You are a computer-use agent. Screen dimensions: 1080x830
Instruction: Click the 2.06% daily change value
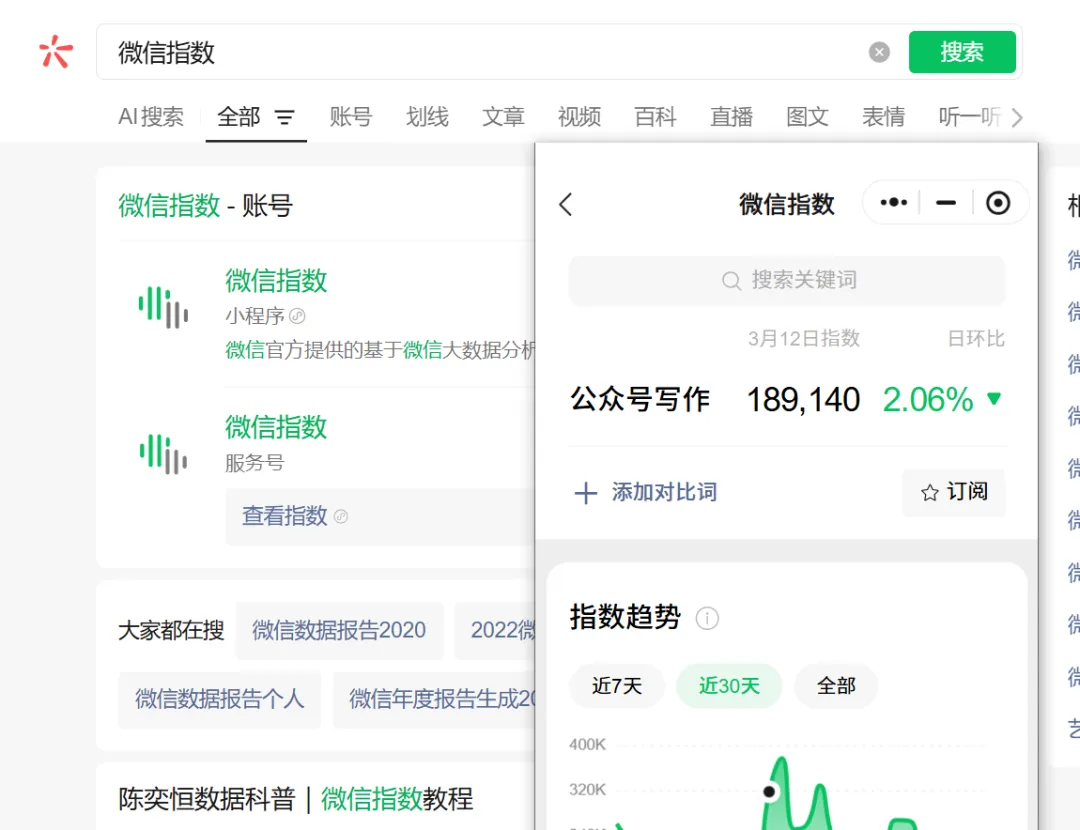(928, 400)
